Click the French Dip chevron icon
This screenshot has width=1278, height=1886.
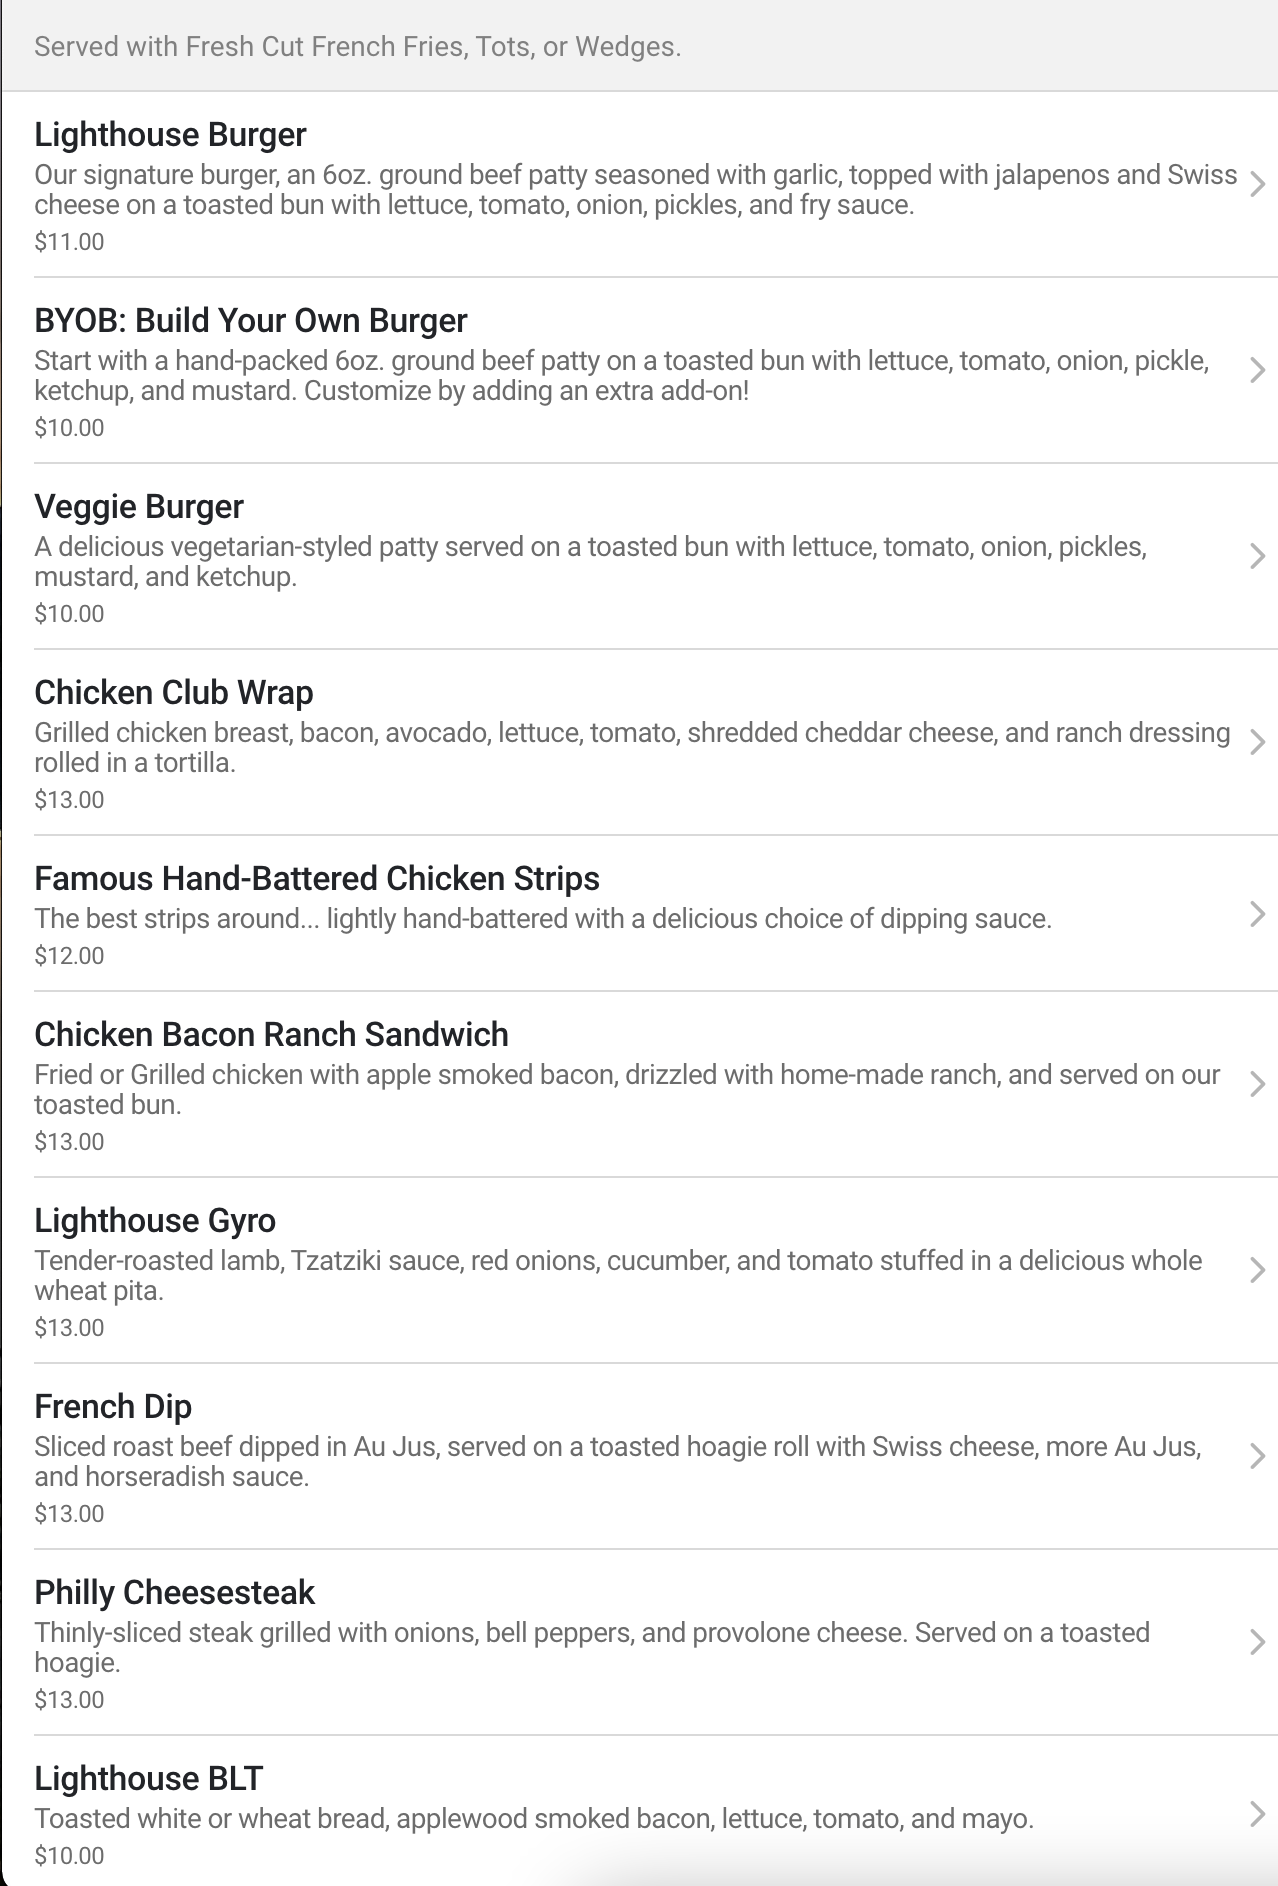(1258, 1456)
